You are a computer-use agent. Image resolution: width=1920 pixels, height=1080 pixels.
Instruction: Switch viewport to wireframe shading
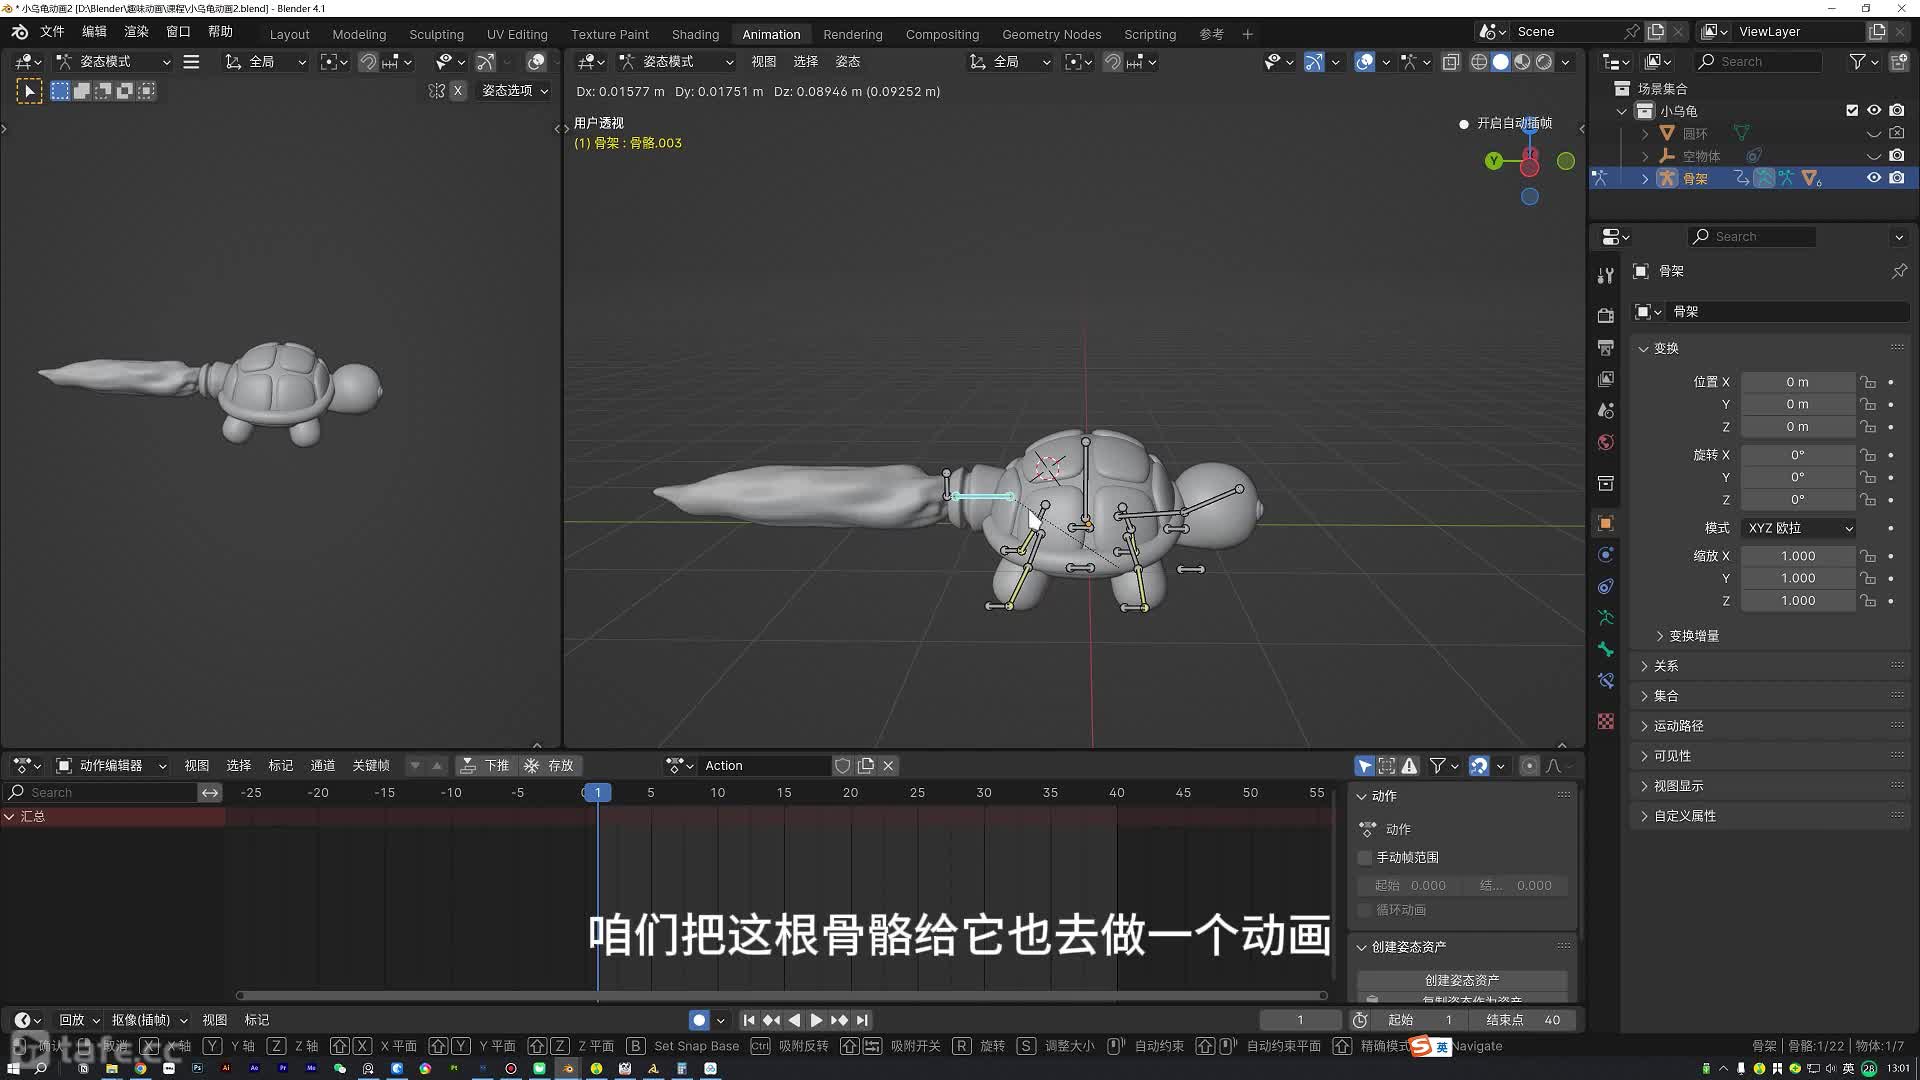pyautogui.click(x=1479, y=62)
